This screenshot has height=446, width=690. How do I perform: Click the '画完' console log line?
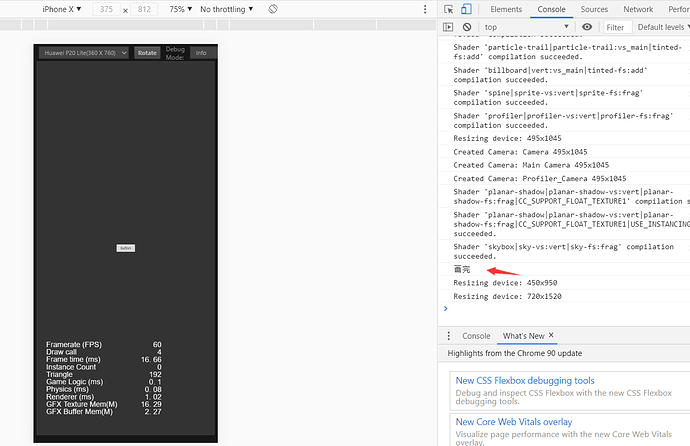pyautogui.click(x=462, y=269)
